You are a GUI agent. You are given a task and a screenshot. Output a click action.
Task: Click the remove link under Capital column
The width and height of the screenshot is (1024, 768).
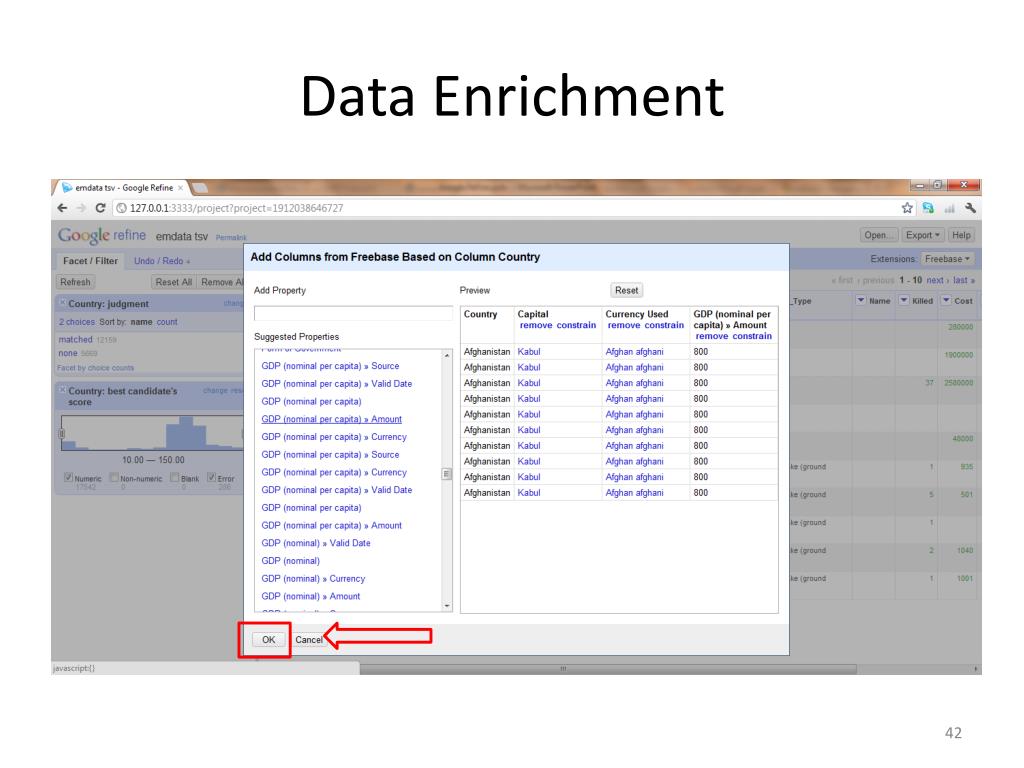[536, 325]
